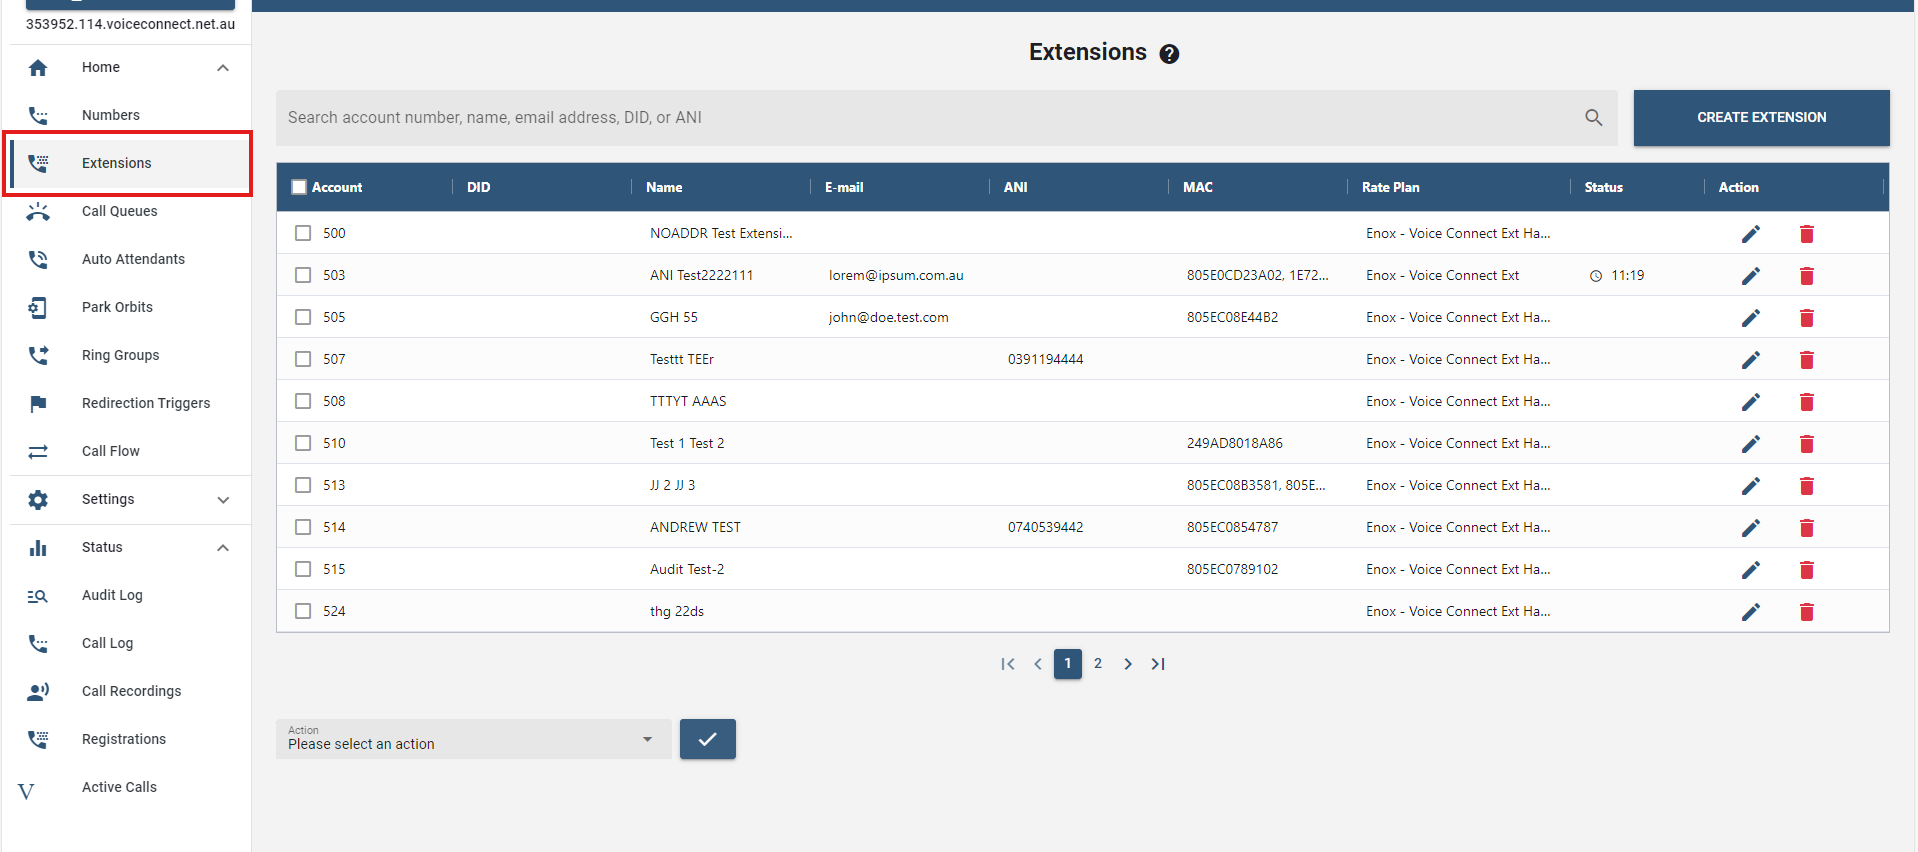Go to the last page of results

(x=1158, y=664)
